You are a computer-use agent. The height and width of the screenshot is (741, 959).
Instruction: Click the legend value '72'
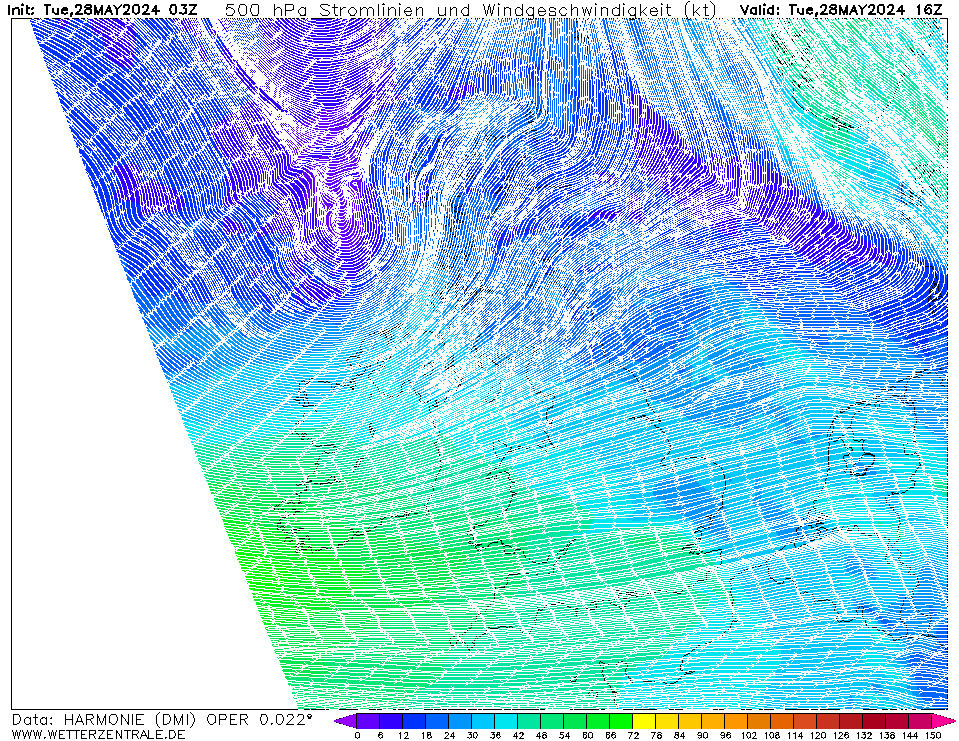coord(633,735)
